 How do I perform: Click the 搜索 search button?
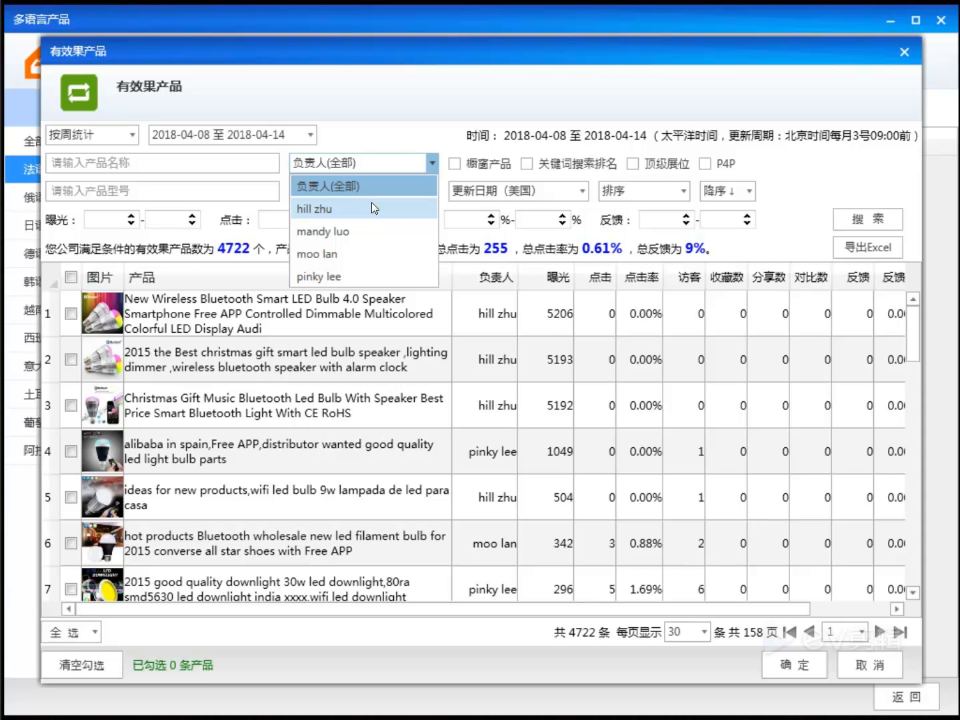[x=868, y=219]
